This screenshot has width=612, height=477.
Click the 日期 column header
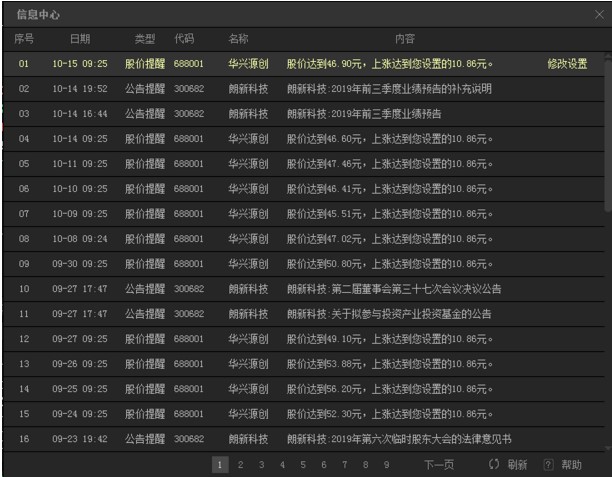tap(80, 39)
